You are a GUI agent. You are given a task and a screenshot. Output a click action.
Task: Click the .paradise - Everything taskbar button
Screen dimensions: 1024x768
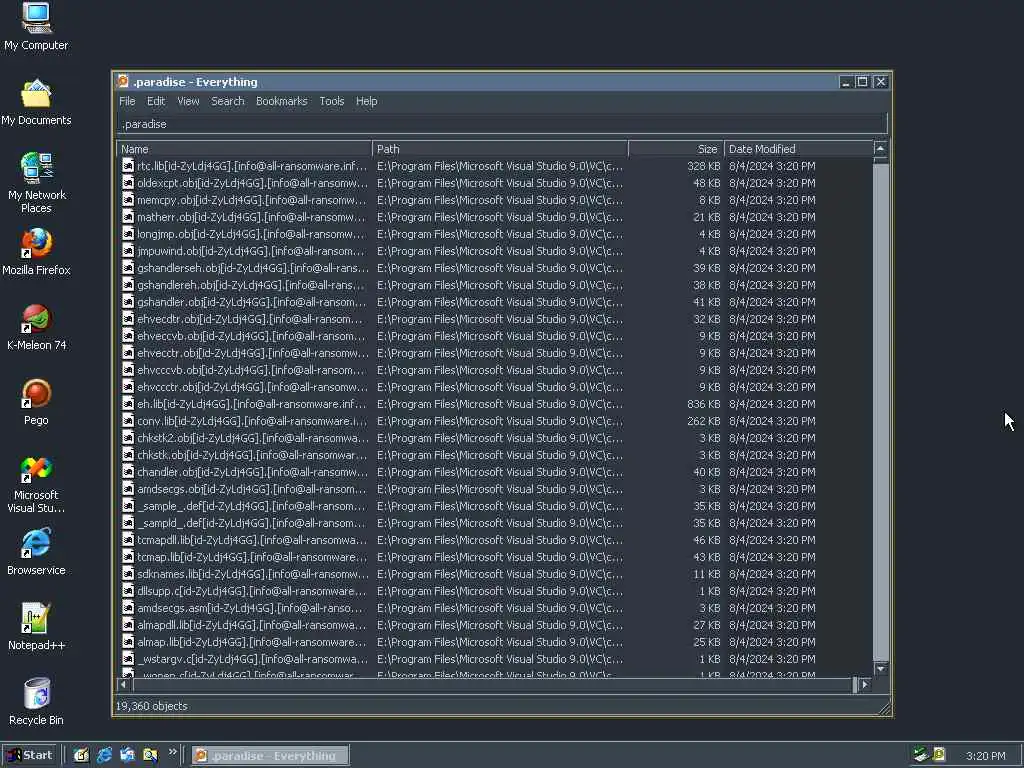click(270, 756)
